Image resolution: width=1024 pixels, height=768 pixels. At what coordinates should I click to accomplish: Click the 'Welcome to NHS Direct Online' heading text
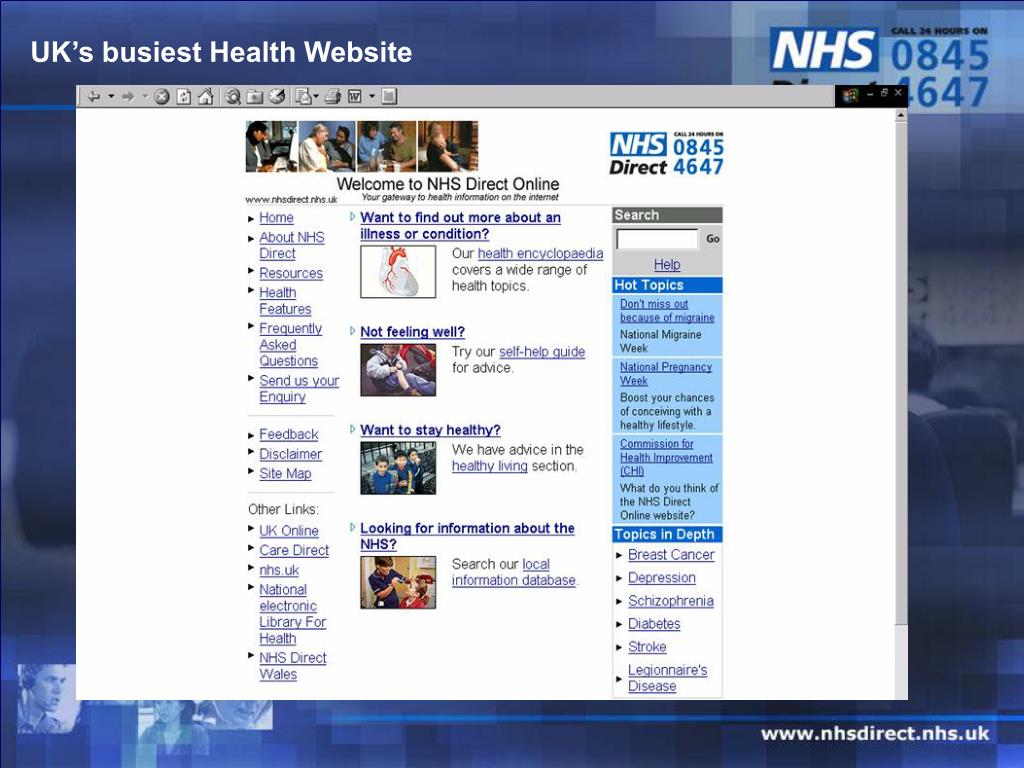pos(448,184)
